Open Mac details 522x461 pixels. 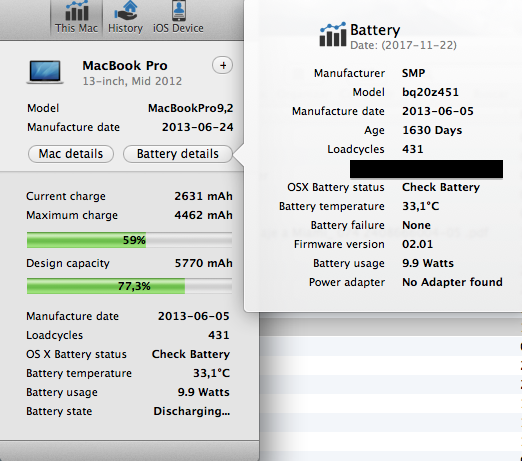pyautogui.click(x=71, y=154)
